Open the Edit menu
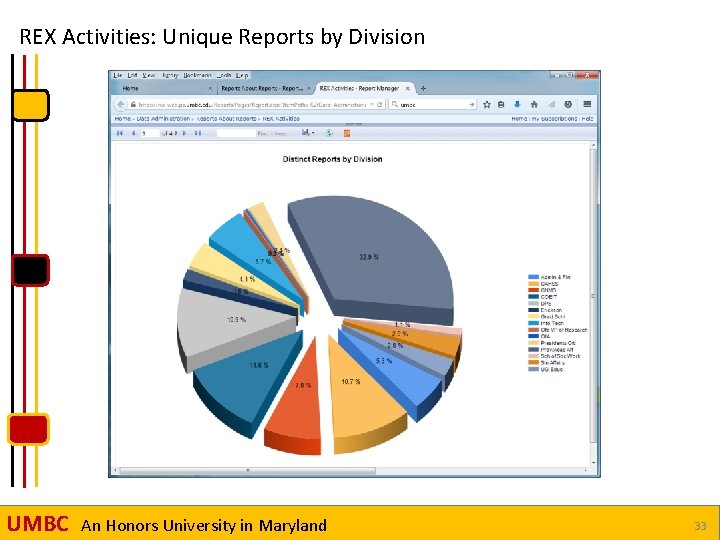The width and height of the screenshot is (720, 540). 132,75
